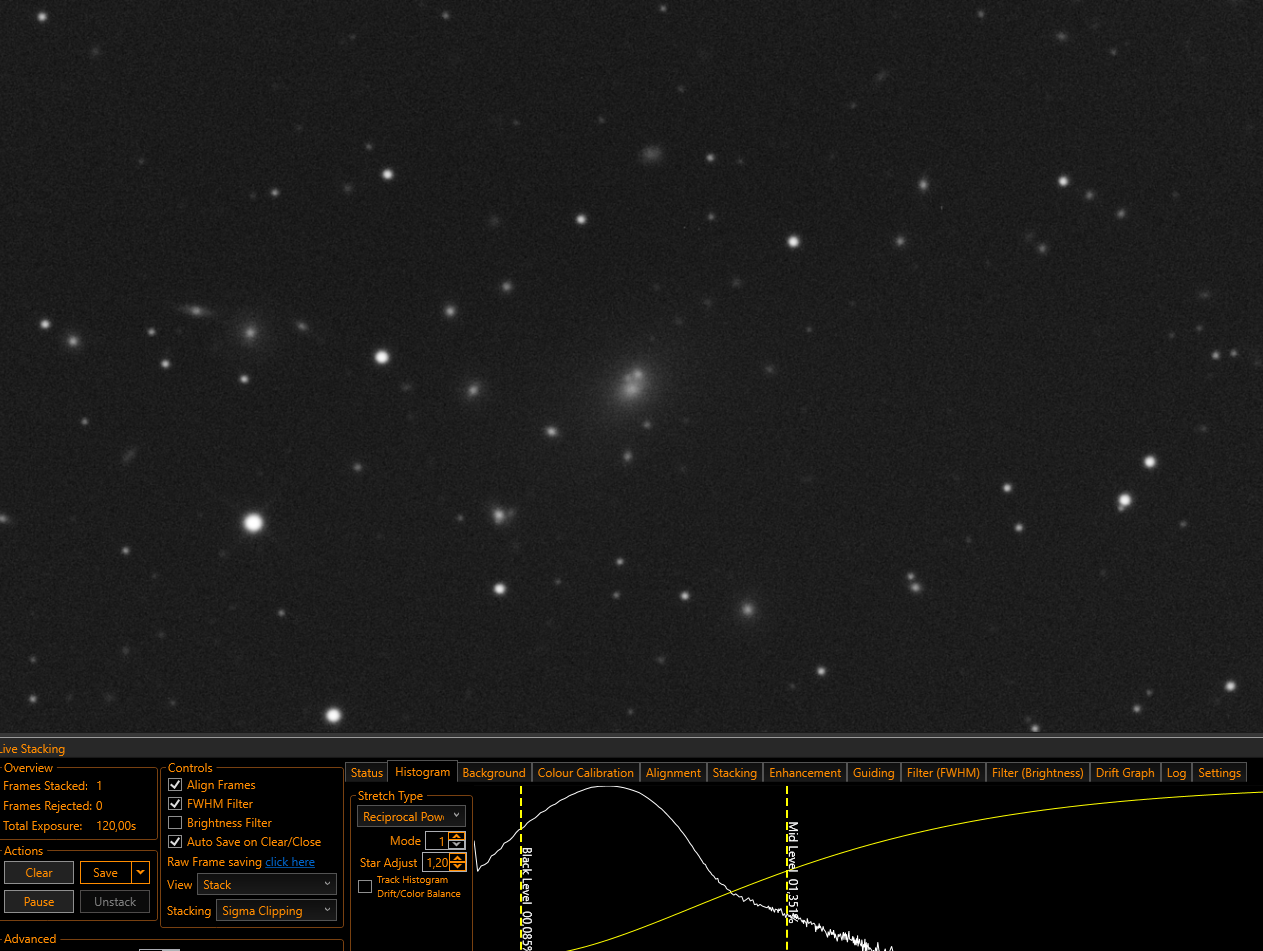Decrease Star Adjust with down arrow
1263x951 pixels.
tap(458, 867)
